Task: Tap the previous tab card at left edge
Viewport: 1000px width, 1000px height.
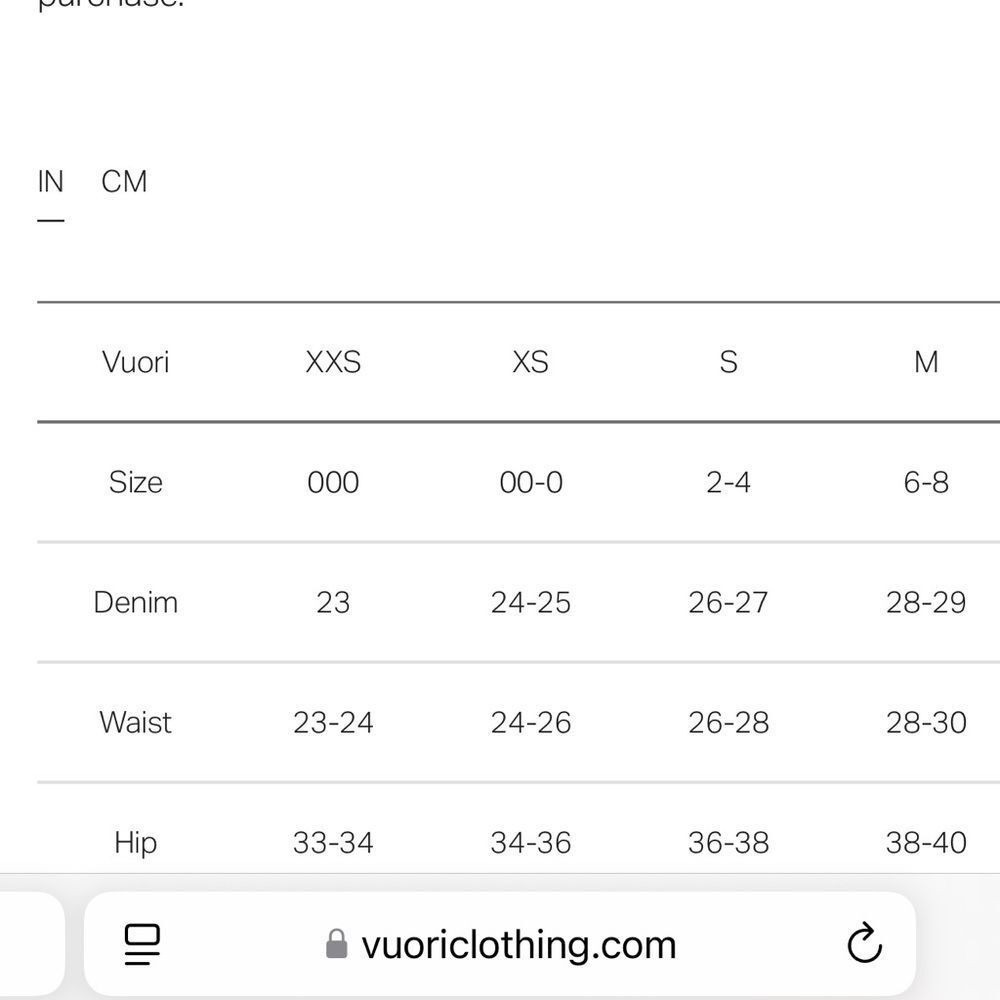Action: tap(32, 944)
